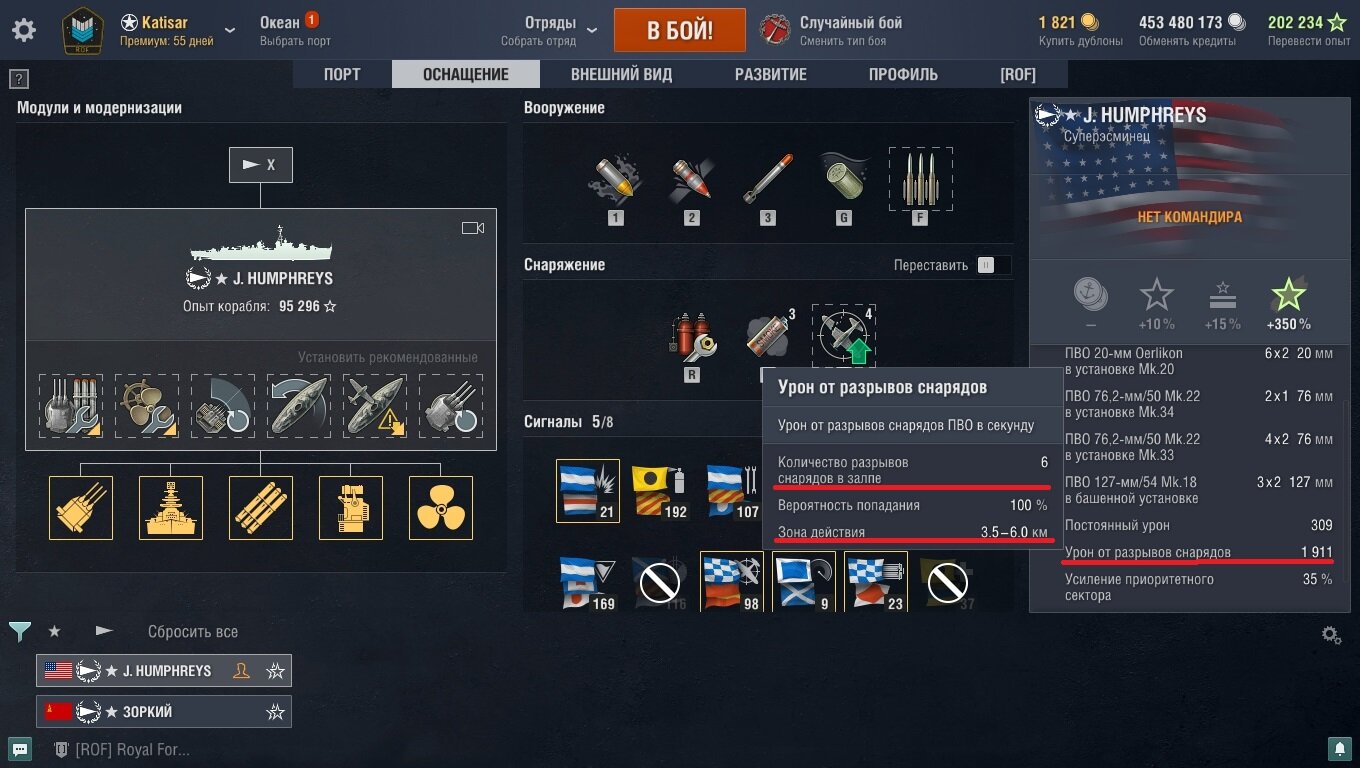Expand the Katisar account dropdown
The width and height of the screenshot is (1360, 768).
(230, 30)
